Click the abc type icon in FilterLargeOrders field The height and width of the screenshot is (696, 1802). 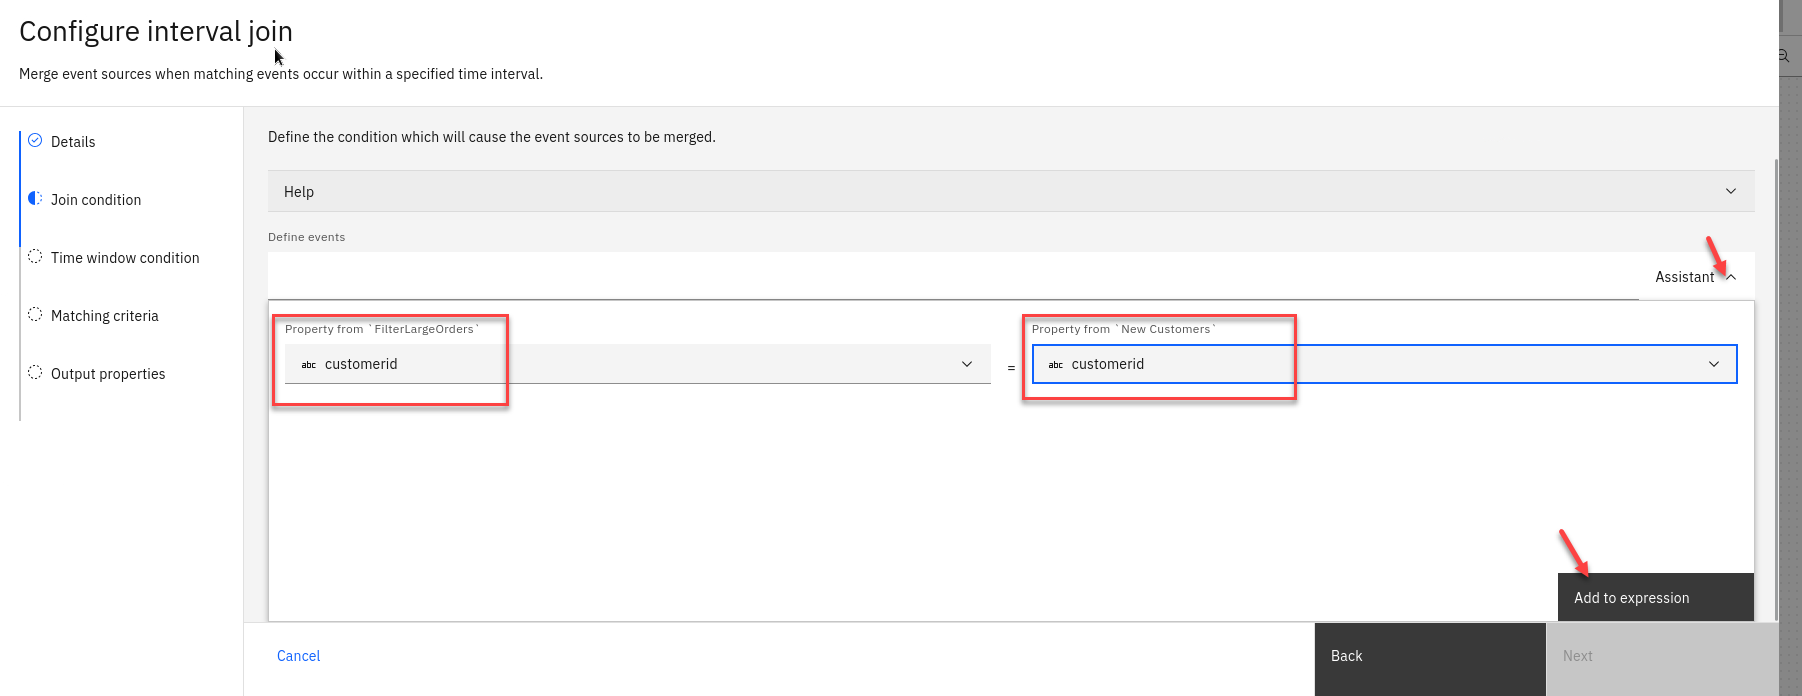[309, 365]
